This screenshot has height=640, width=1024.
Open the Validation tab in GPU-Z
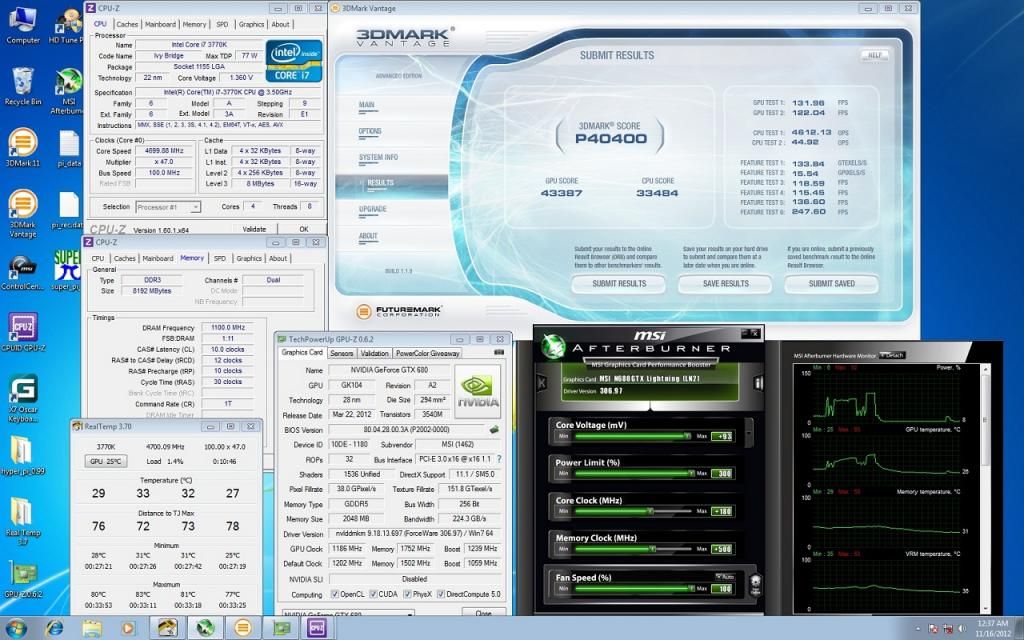tap(374, 353)
